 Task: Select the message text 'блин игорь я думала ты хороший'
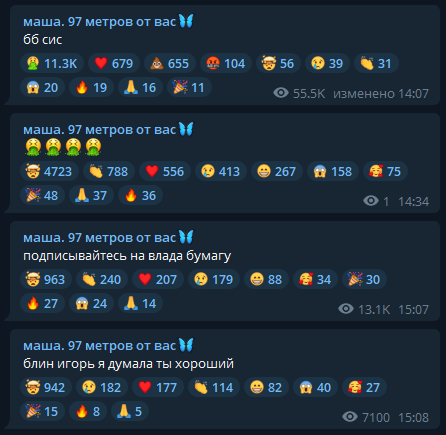[x=128, y=364]
